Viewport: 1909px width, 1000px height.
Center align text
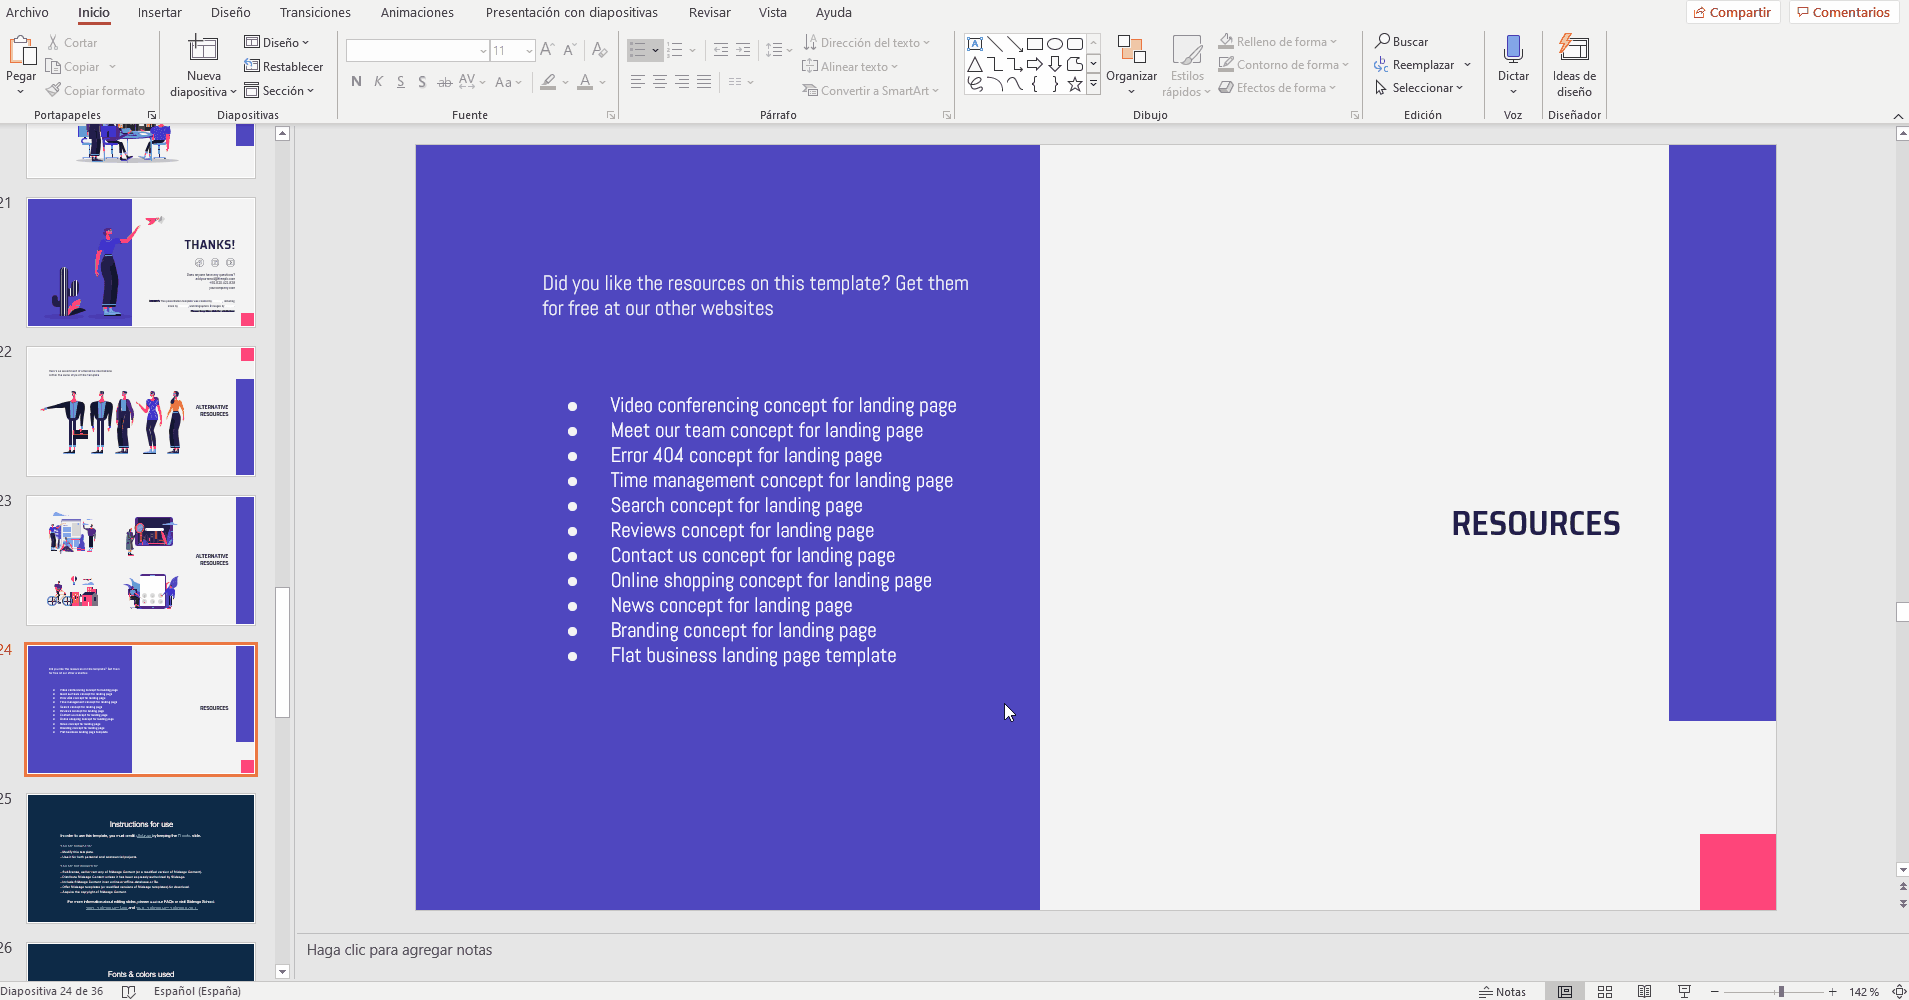[660, 82]
